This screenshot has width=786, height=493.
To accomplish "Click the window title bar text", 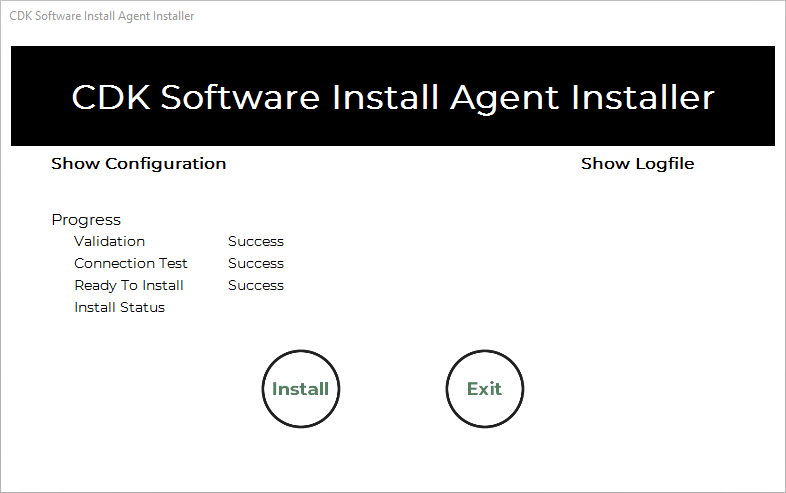I will click(x=102, y=16).
